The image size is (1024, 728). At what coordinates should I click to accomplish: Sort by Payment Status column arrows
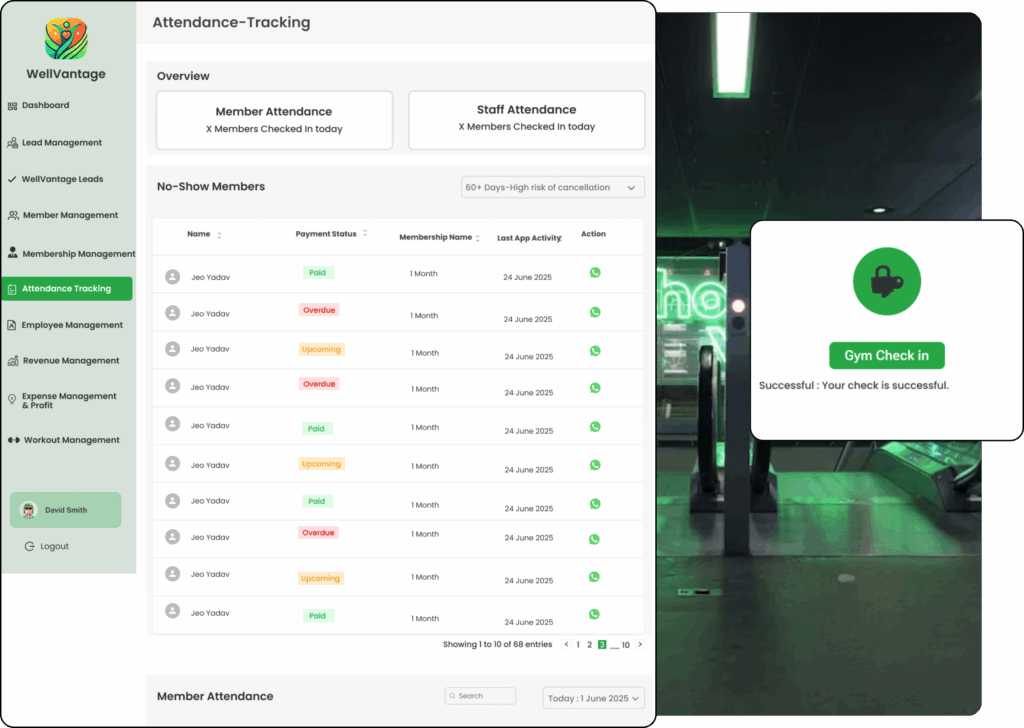coord(365,234)
